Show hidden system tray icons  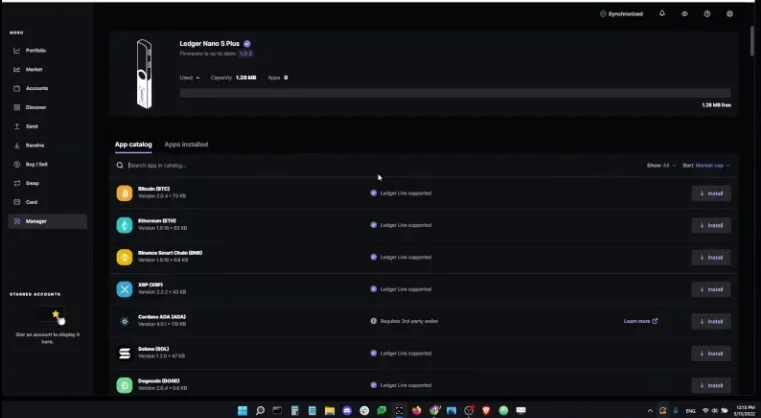pos(650,411)
